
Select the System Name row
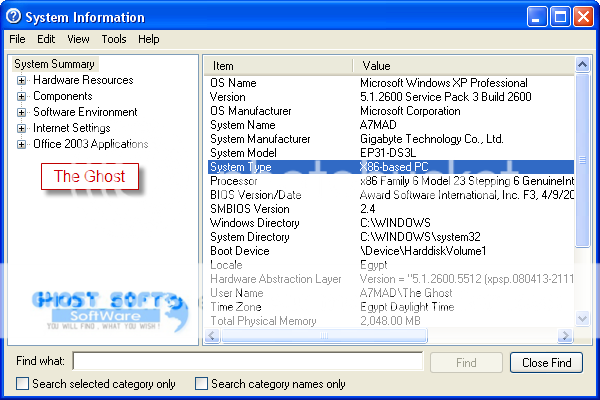[x=391, y=125]
